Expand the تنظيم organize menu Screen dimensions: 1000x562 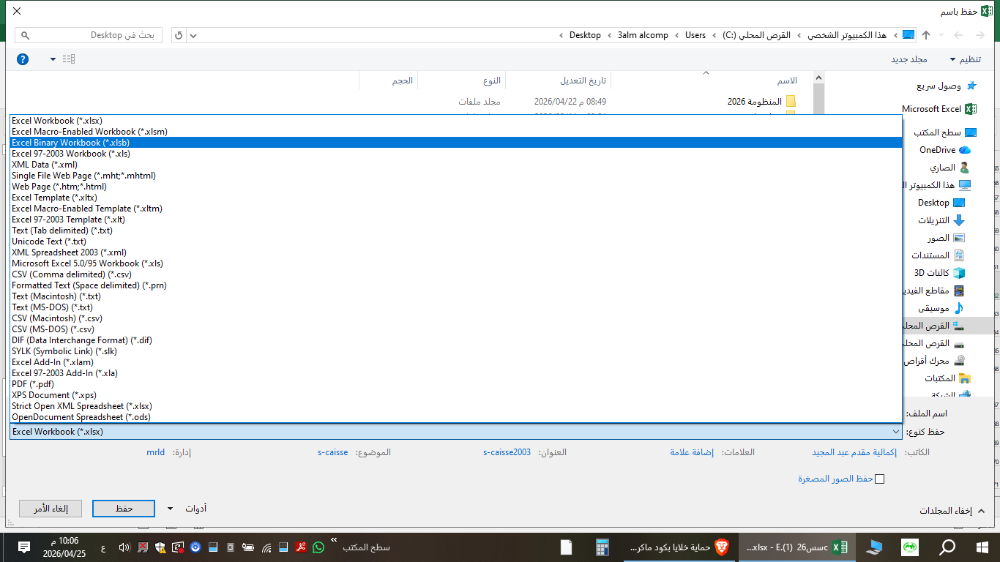pyautogui.click(x=965, y=59)
